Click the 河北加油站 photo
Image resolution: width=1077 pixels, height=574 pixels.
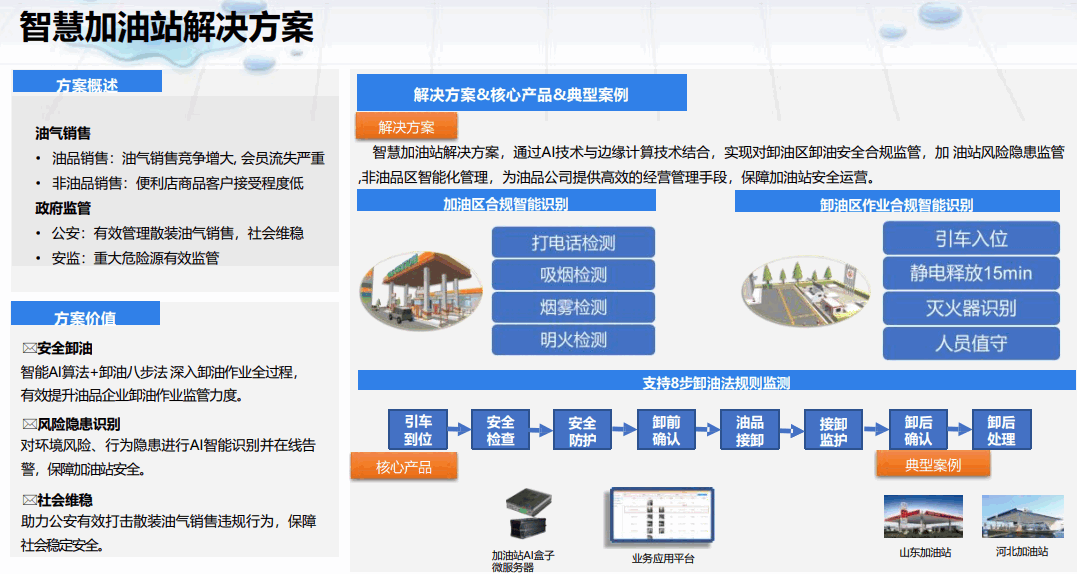(1022, 518)
